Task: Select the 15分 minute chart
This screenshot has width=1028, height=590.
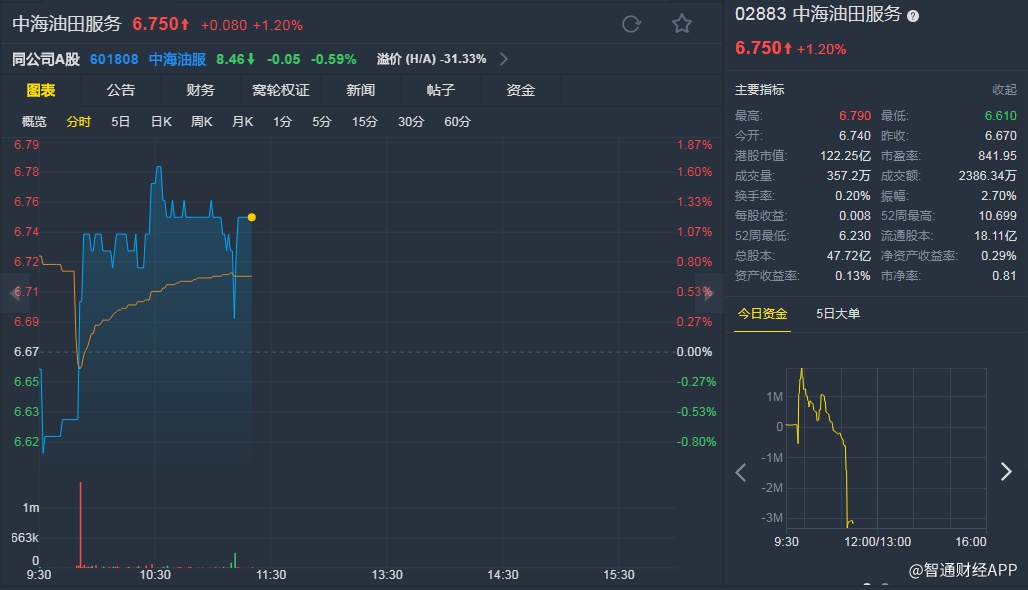Action: point(365,122)
